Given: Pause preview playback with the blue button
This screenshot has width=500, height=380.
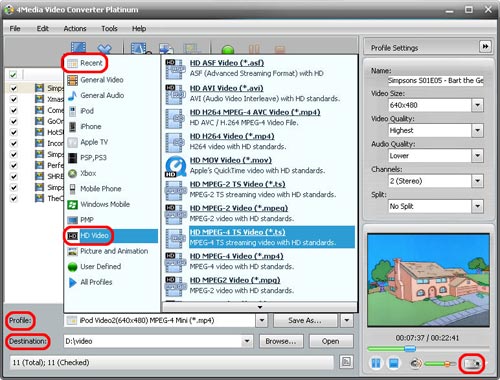Looking at the screenshot, I should [x=376, y=363].
